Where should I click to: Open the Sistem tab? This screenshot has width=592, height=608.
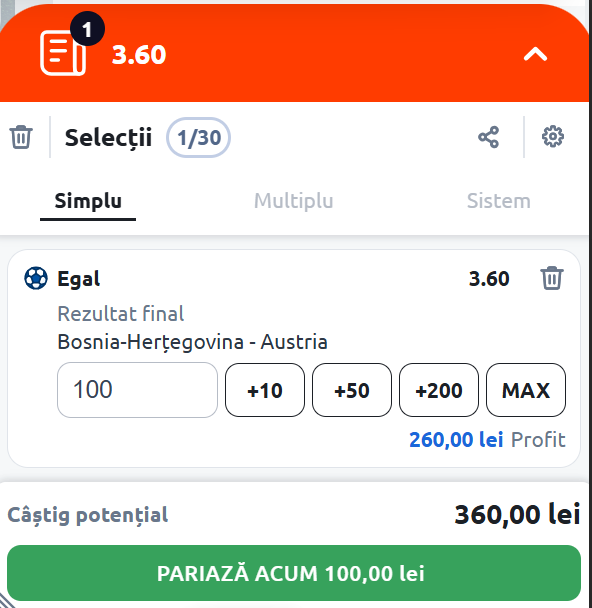point(499,201)
